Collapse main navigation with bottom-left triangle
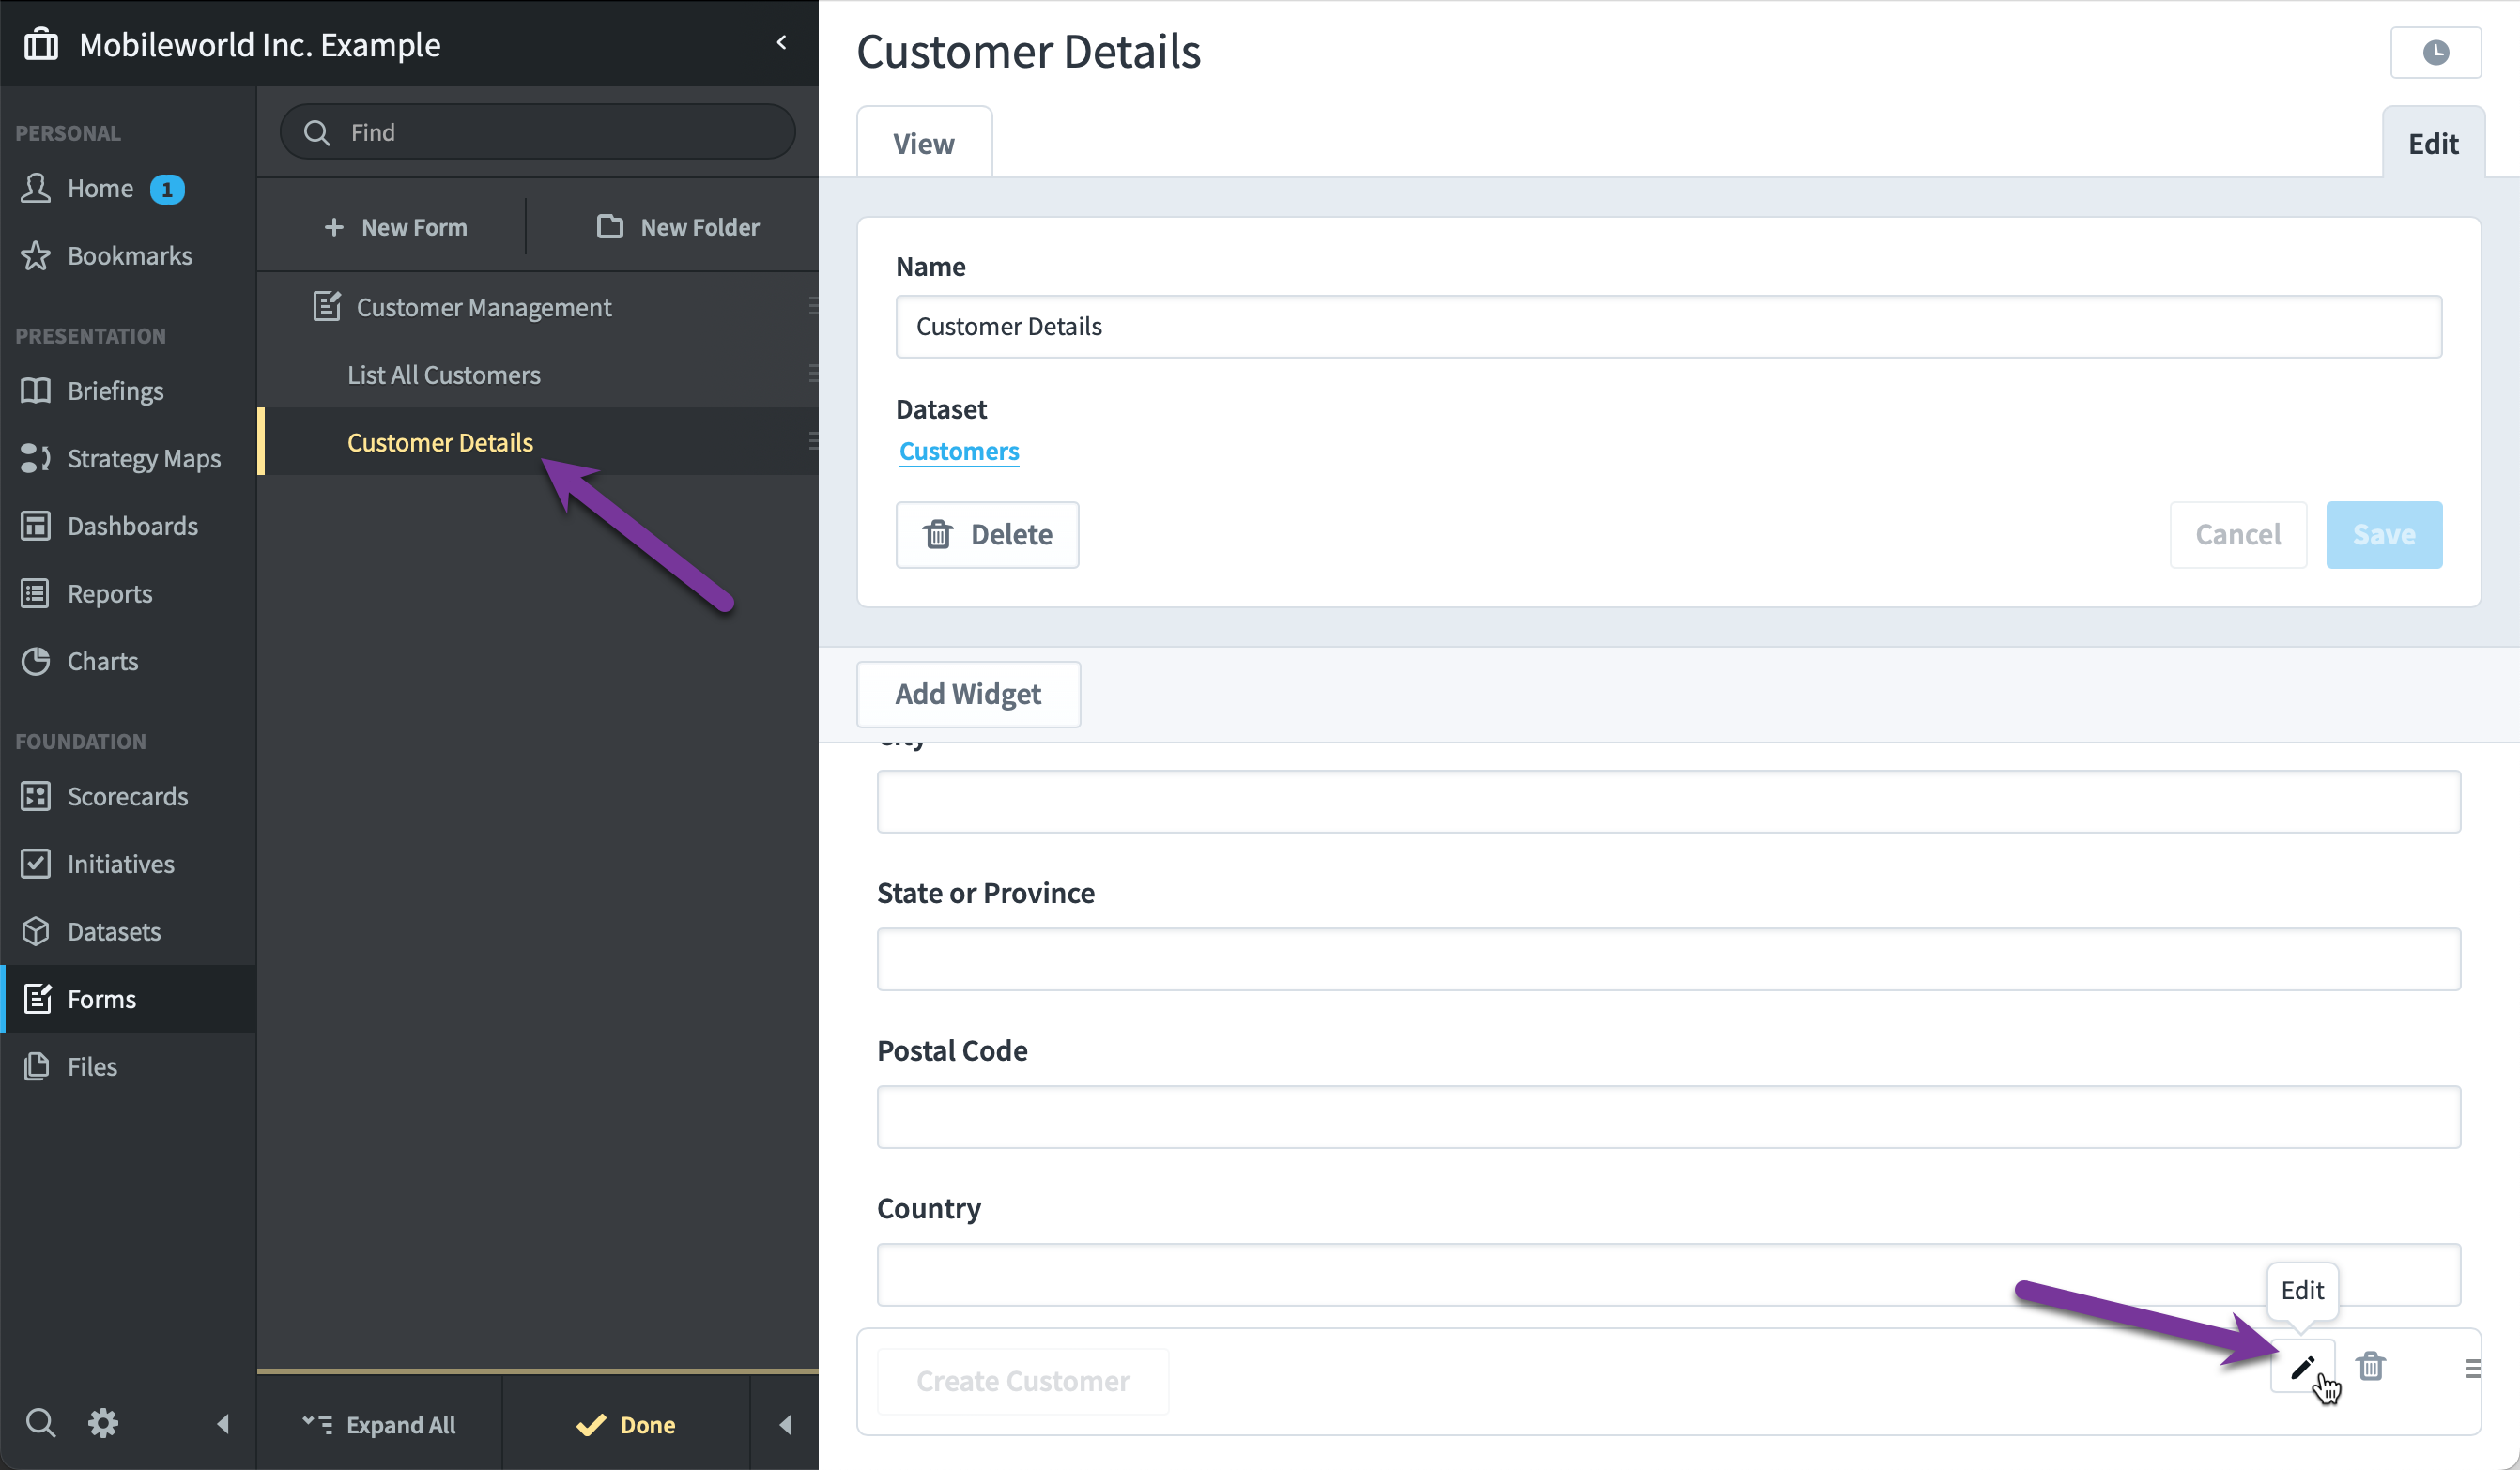Viewport: 2520px width, 1470px height. click(223, 1423)
